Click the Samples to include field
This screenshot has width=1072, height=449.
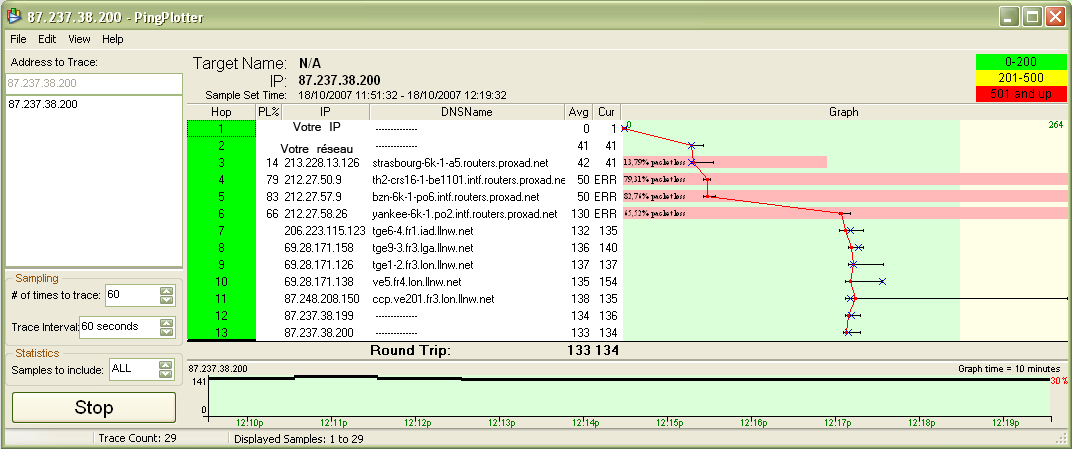[x=133, y=369]
